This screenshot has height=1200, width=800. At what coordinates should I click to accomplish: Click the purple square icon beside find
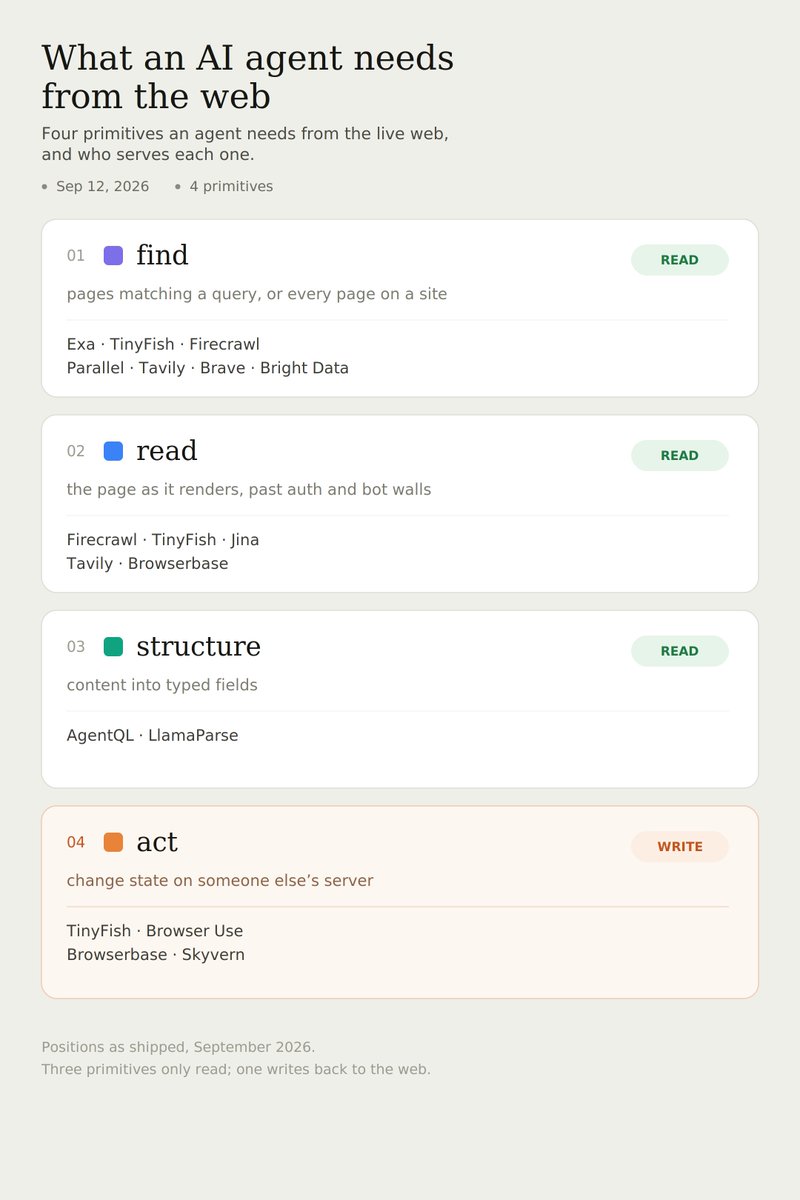point(113,255)
